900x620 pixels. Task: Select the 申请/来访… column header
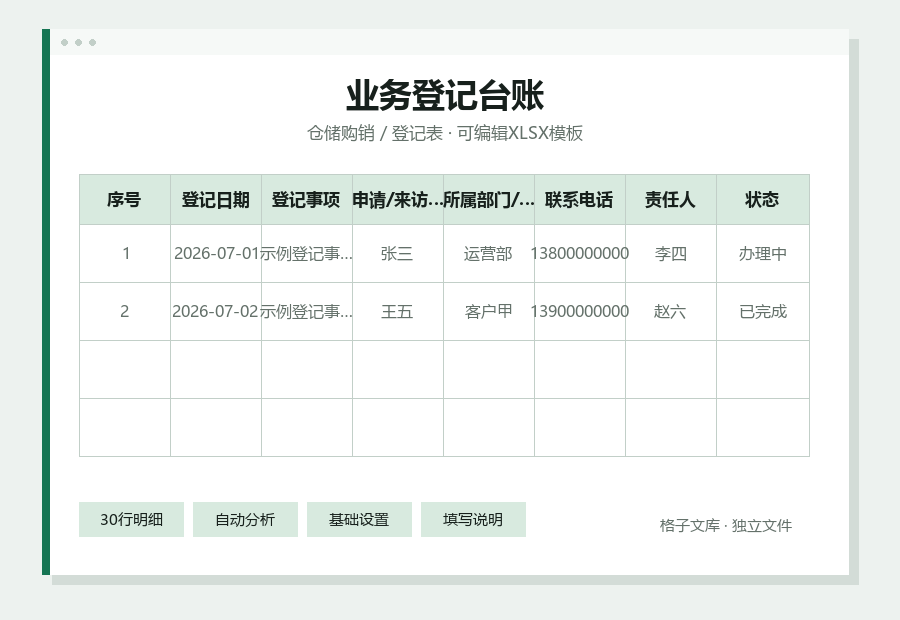[x=398, y=200]
